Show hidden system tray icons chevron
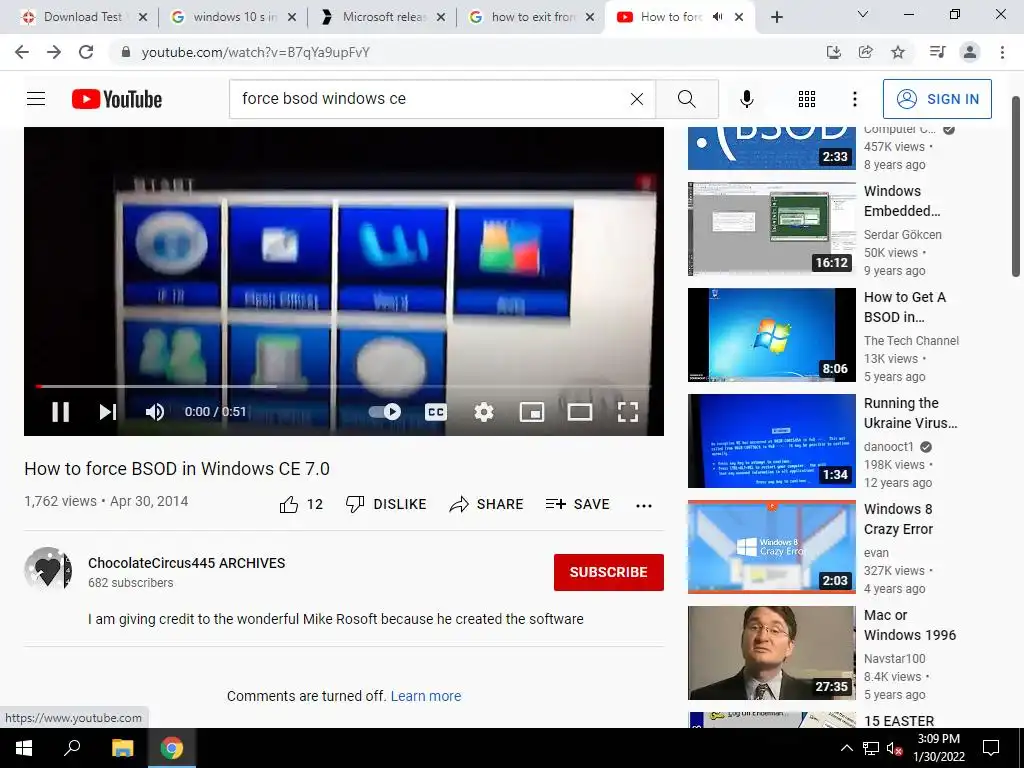This screenshot has height=768, width=1024. 846,748
